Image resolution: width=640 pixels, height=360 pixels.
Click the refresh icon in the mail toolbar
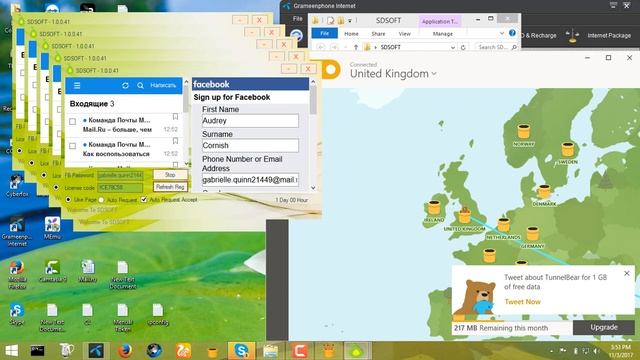[125, 85]
